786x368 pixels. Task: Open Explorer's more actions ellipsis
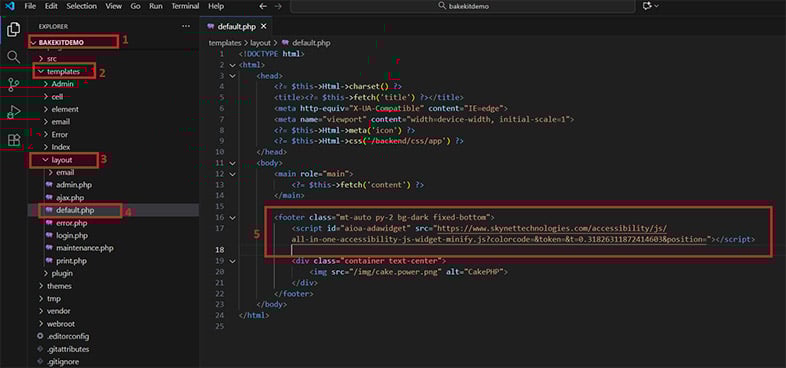[x=186, y=26]
